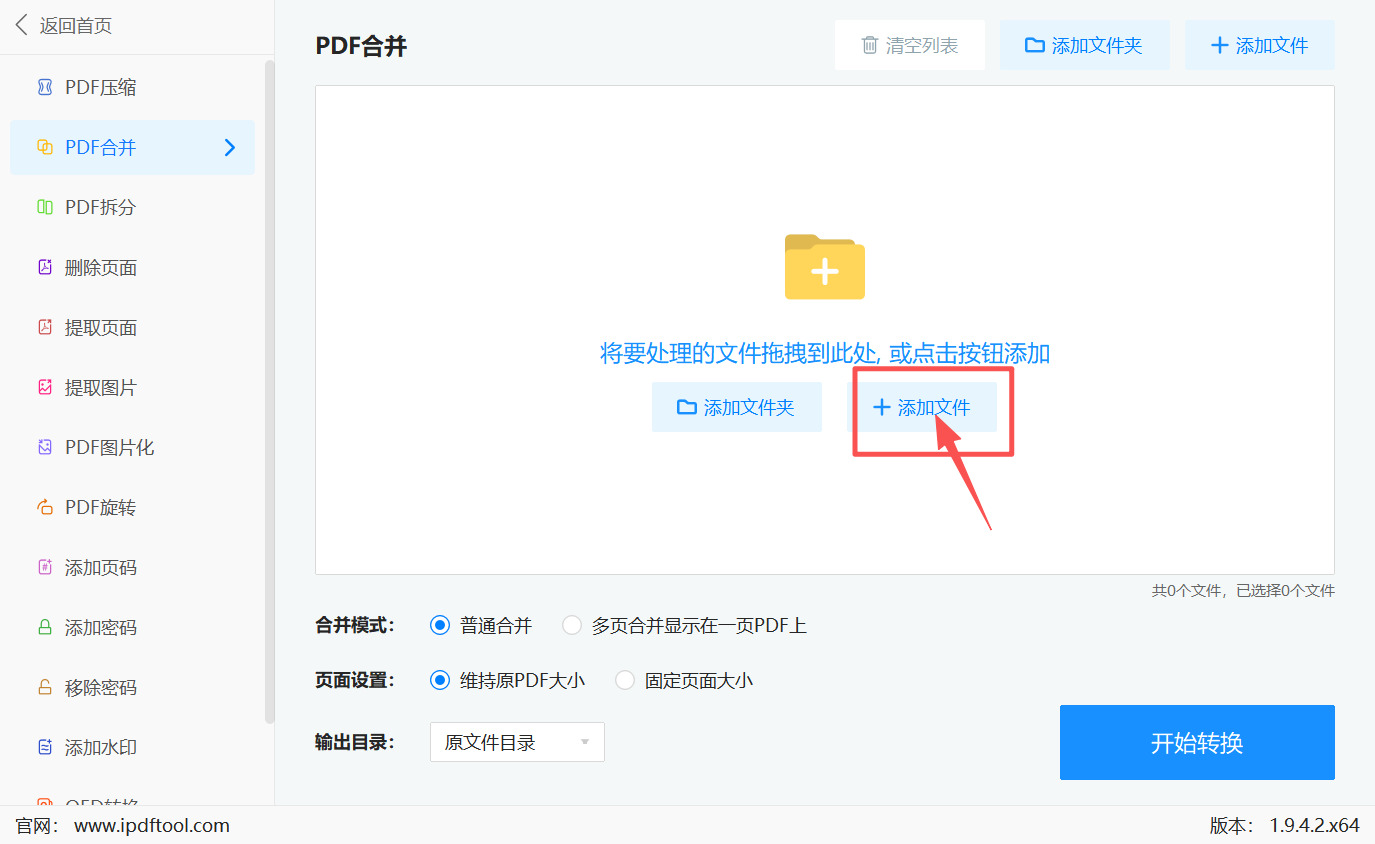Screen dimensions: 1375x844
Task: Go back with 返回首页
Action: click(63, 25)
